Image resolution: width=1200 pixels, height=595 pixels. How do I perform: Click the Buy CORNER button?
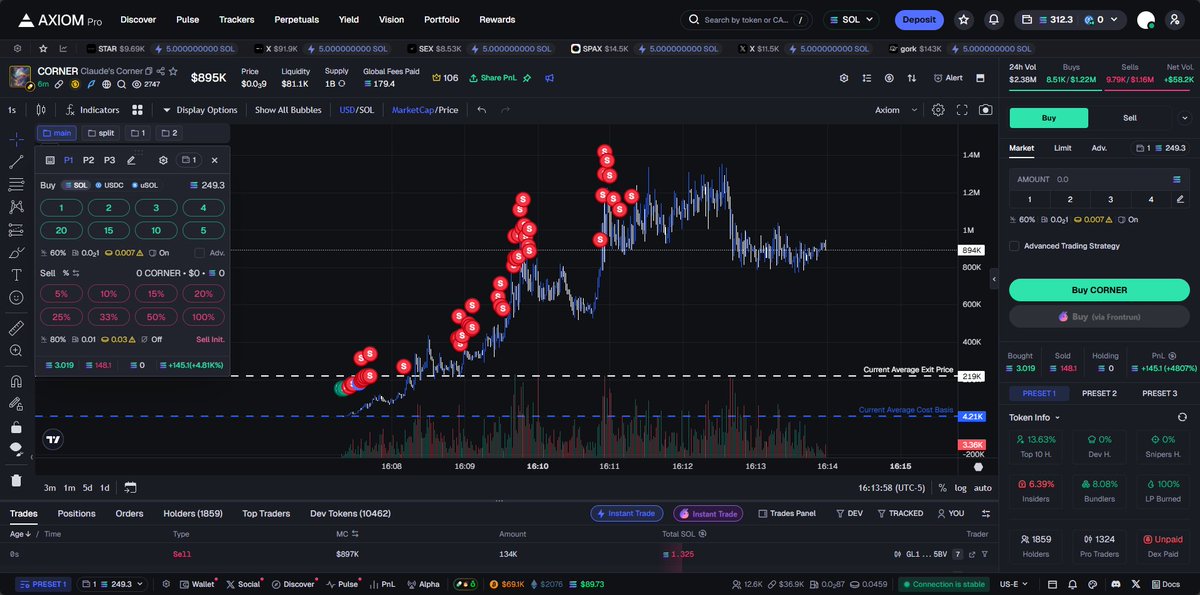coord(1099,290)
